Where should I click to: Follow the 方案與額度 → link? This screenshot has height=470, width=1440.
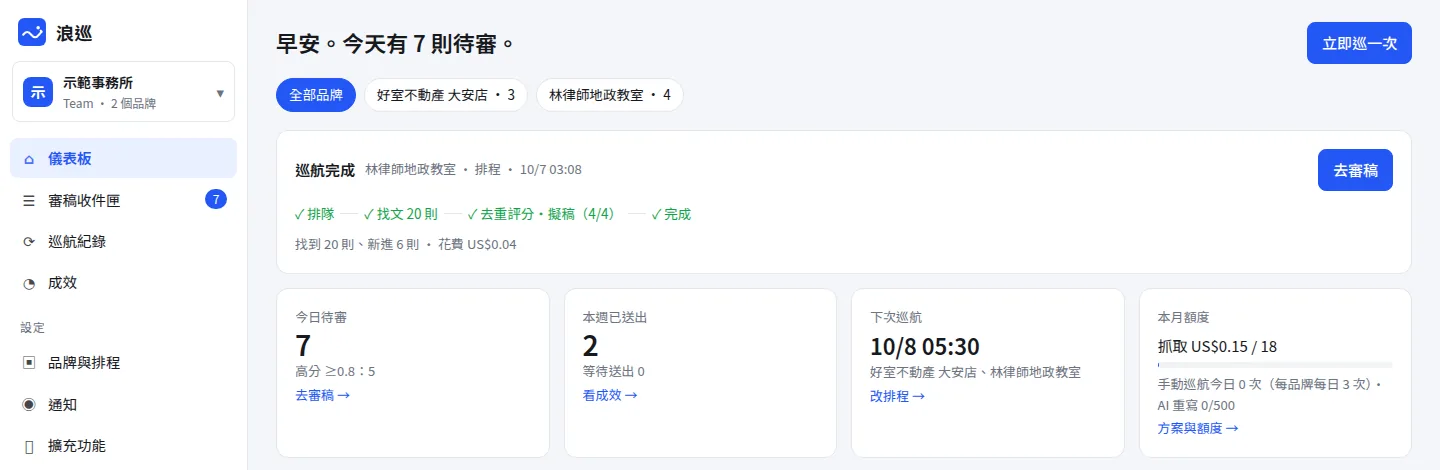coord(1198,428)
